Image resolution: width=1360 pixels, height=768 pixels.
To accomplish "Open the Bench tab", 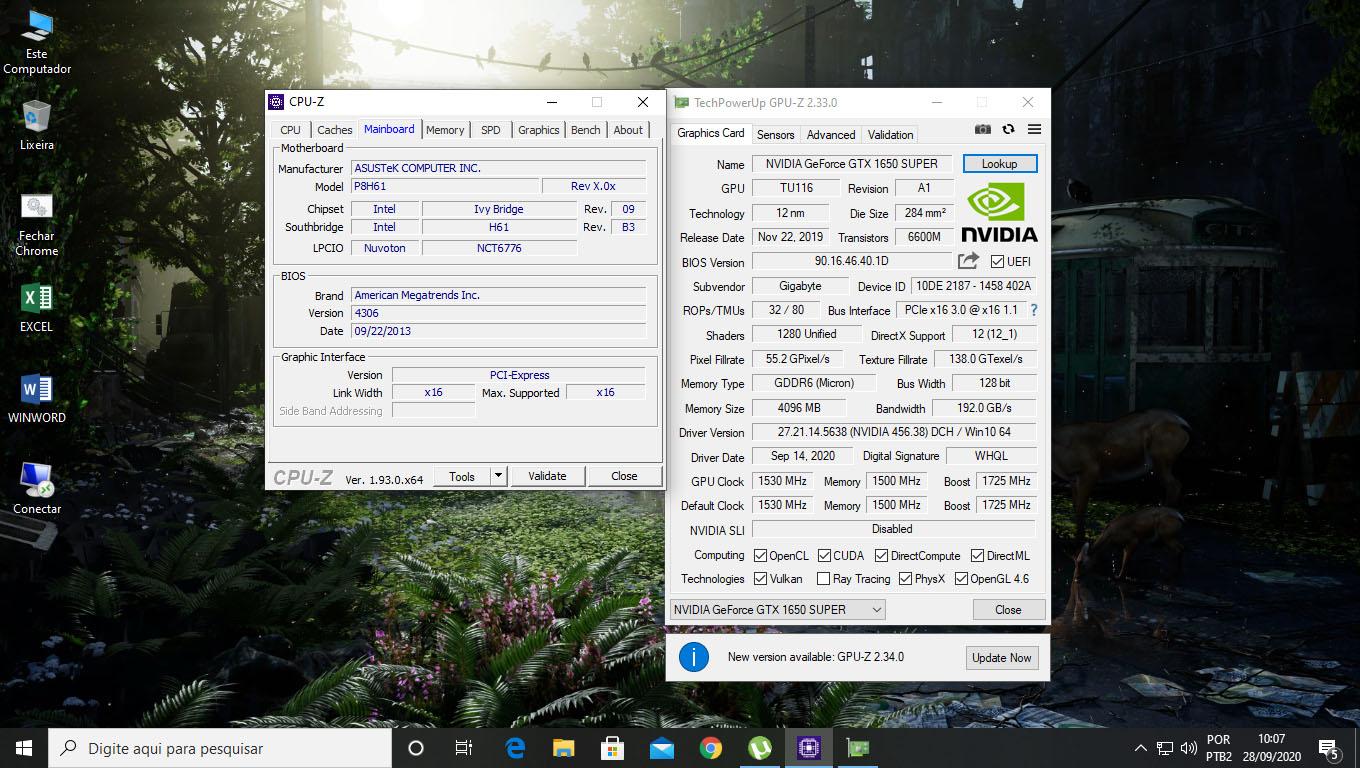I will 586,130.
